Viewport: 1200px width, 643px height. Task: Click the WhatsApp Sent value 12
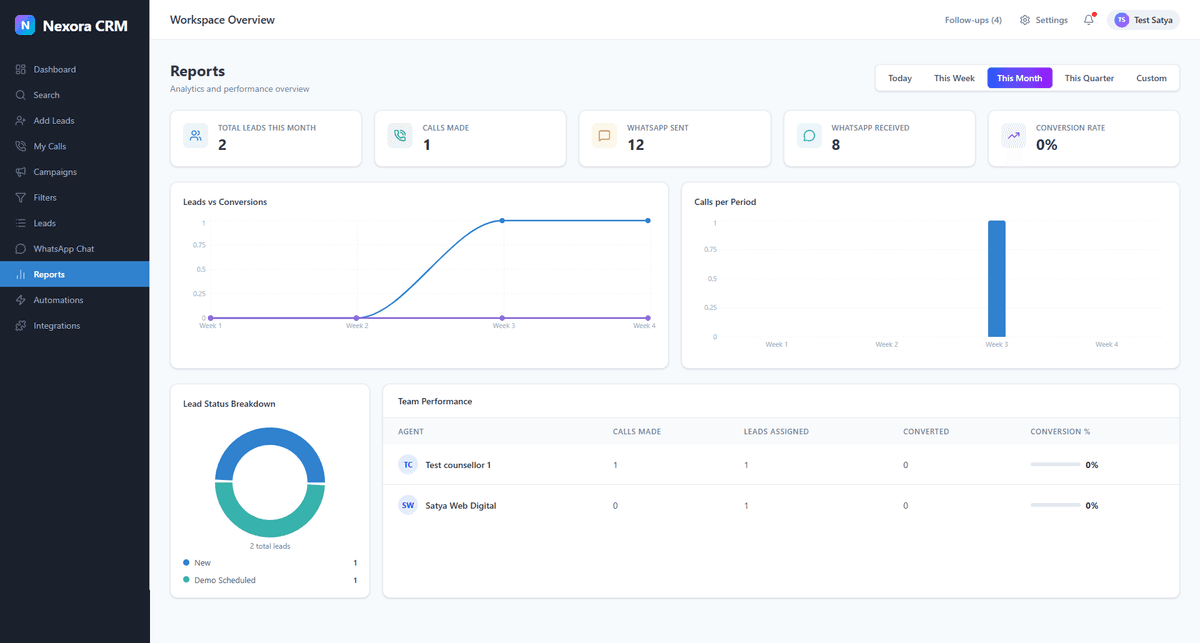[635, 145]
